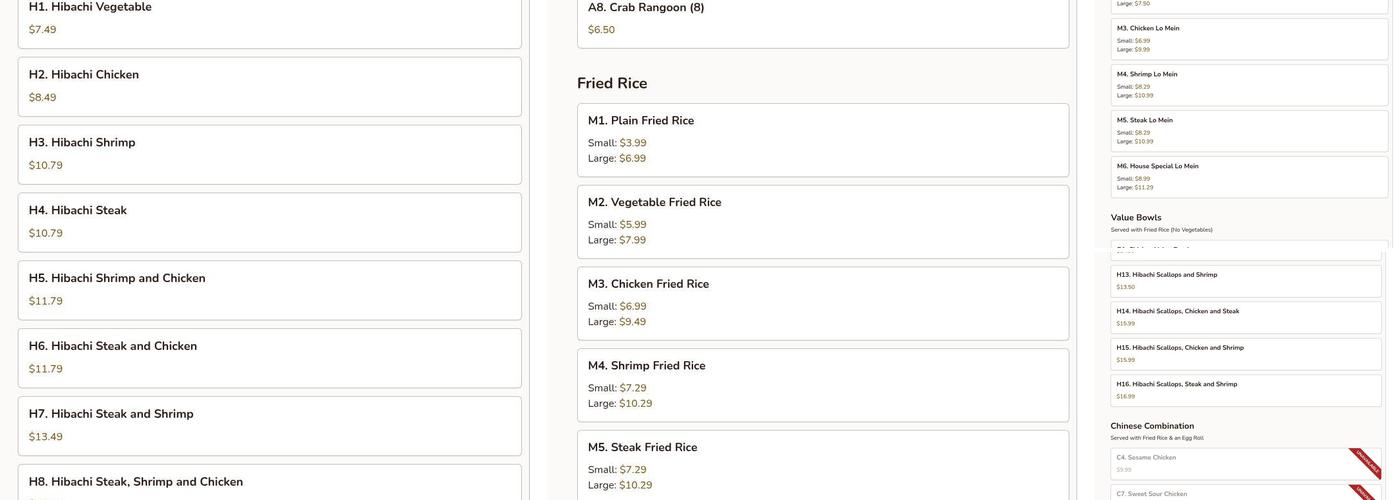Select H13. Hibachi Scallops and Shrimp

(x=1248, y=281)
